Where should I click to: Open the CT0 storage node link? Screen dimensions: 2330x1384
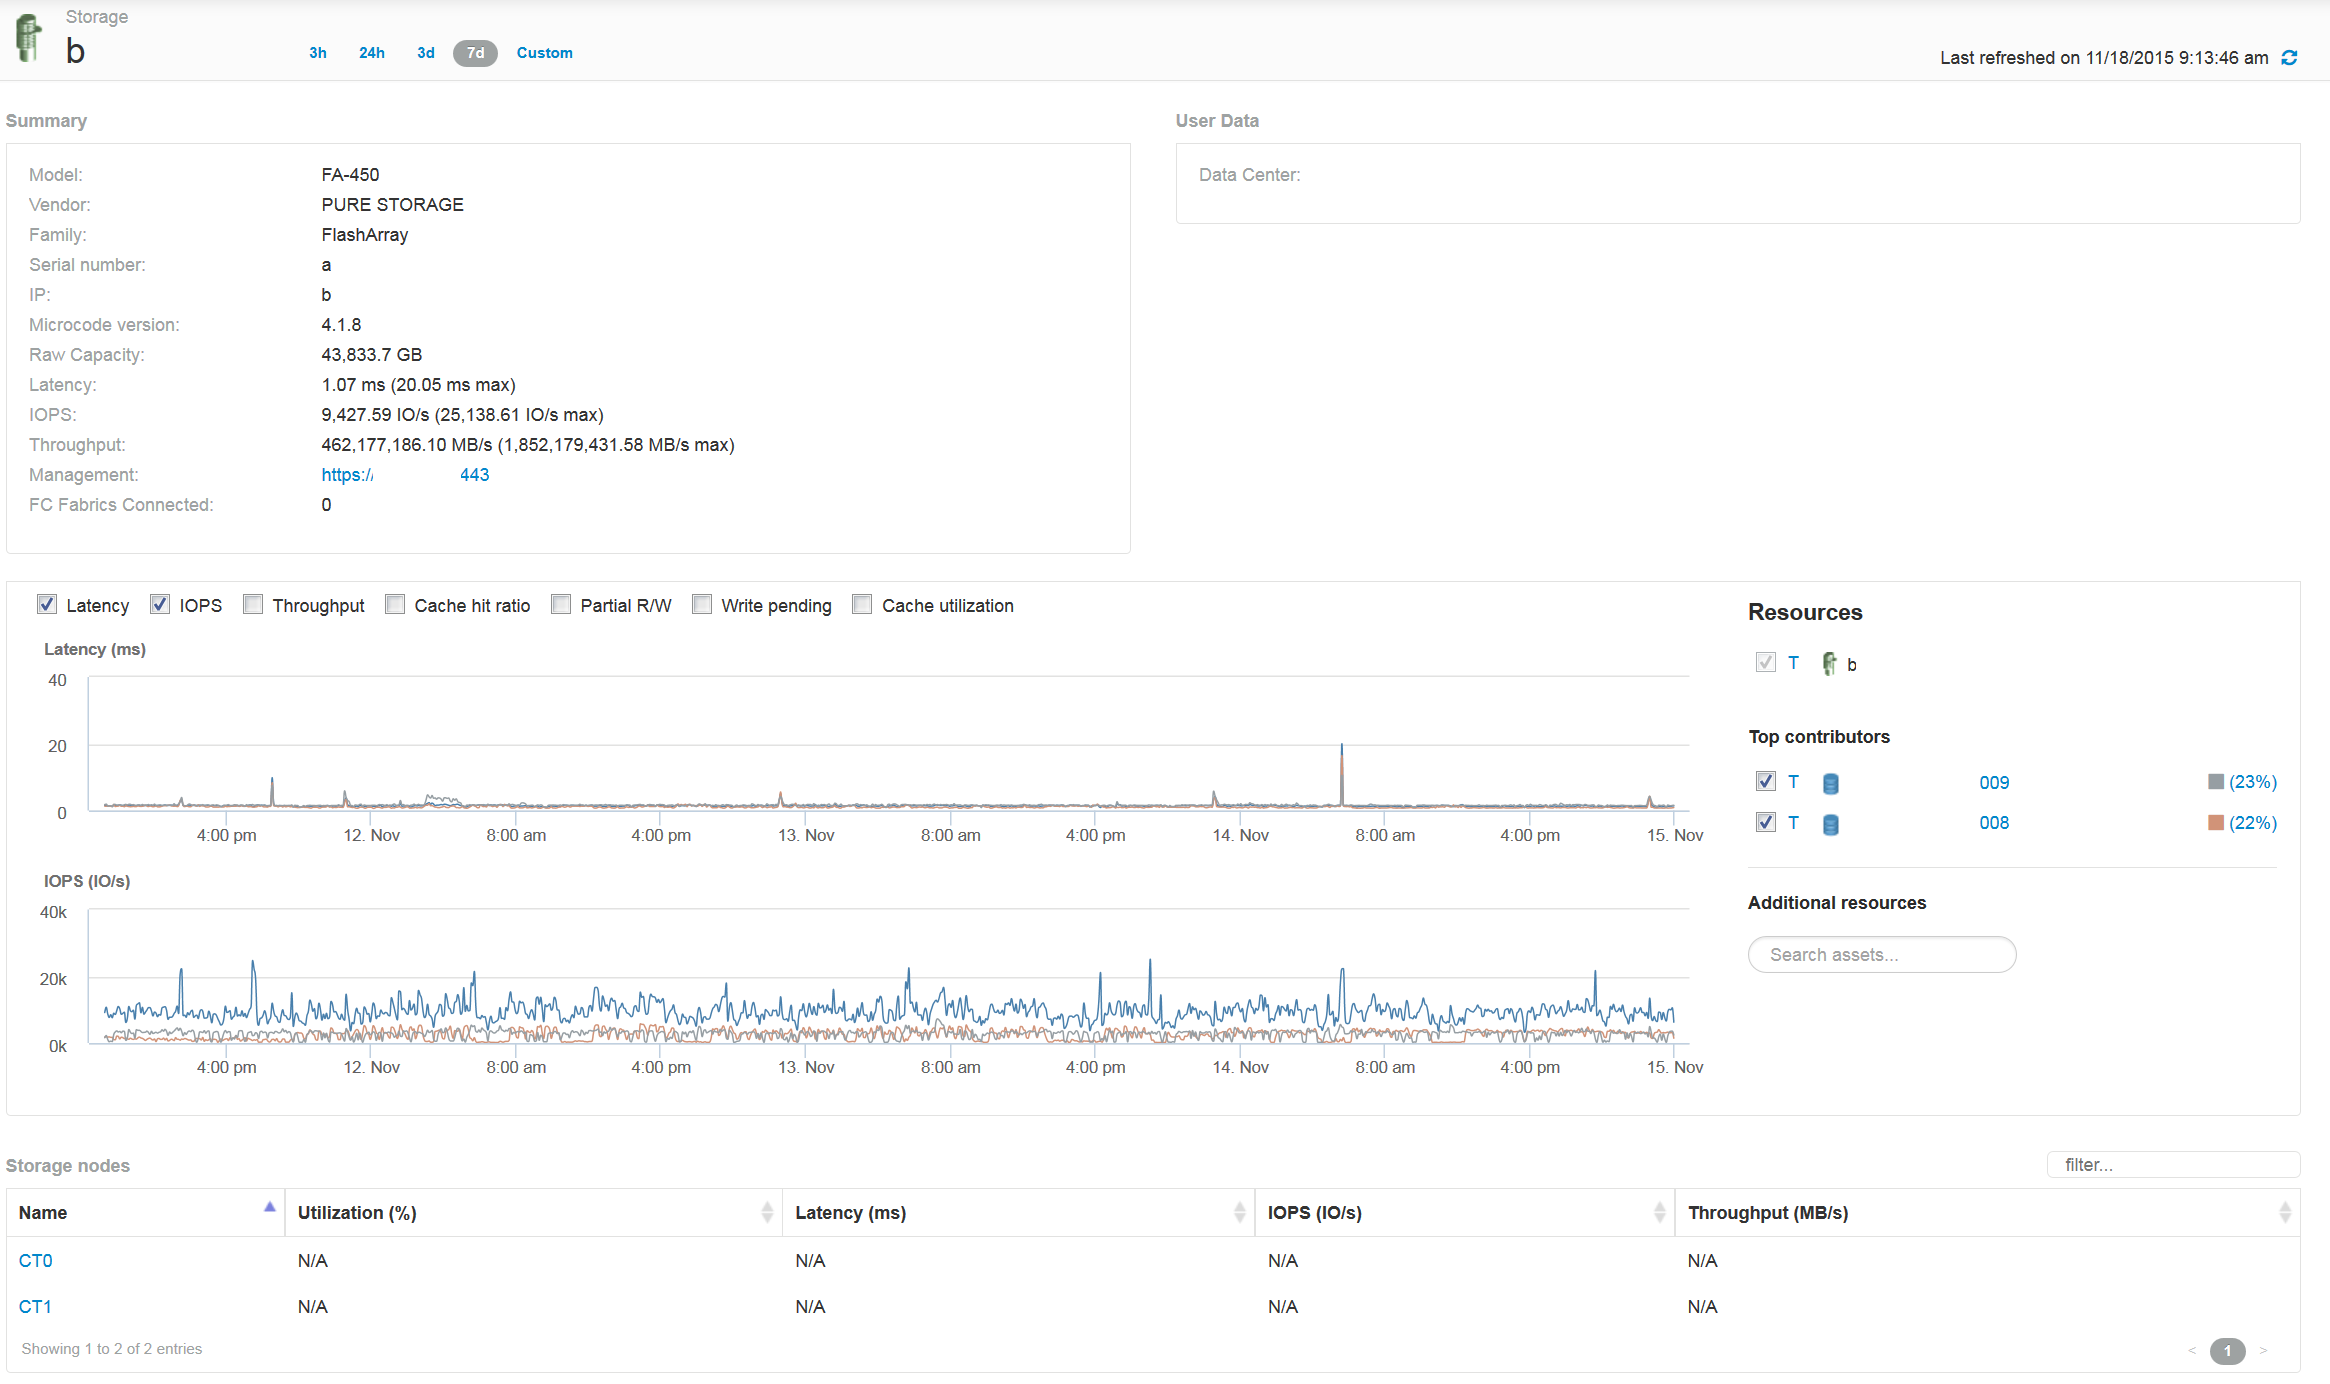[x=35, y=1261]
